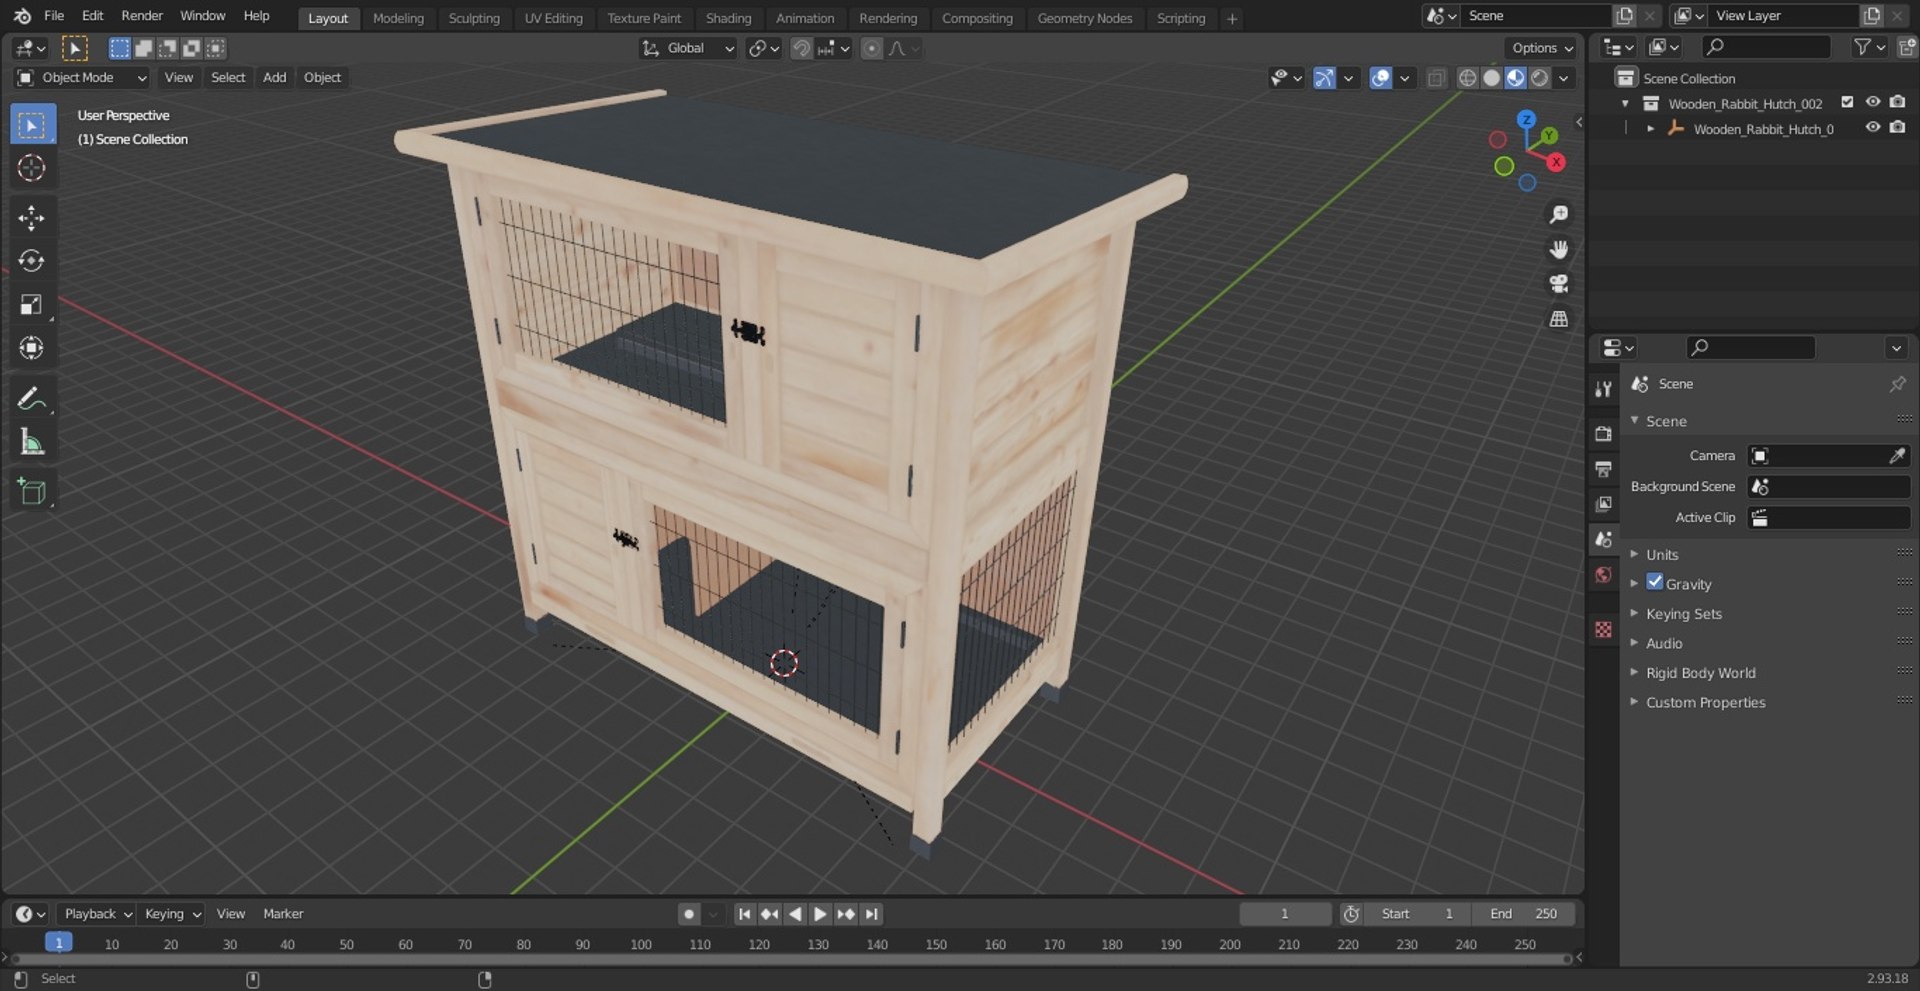
Task: Open the Object Mode dropdown
Action: [x=81, y=78]
